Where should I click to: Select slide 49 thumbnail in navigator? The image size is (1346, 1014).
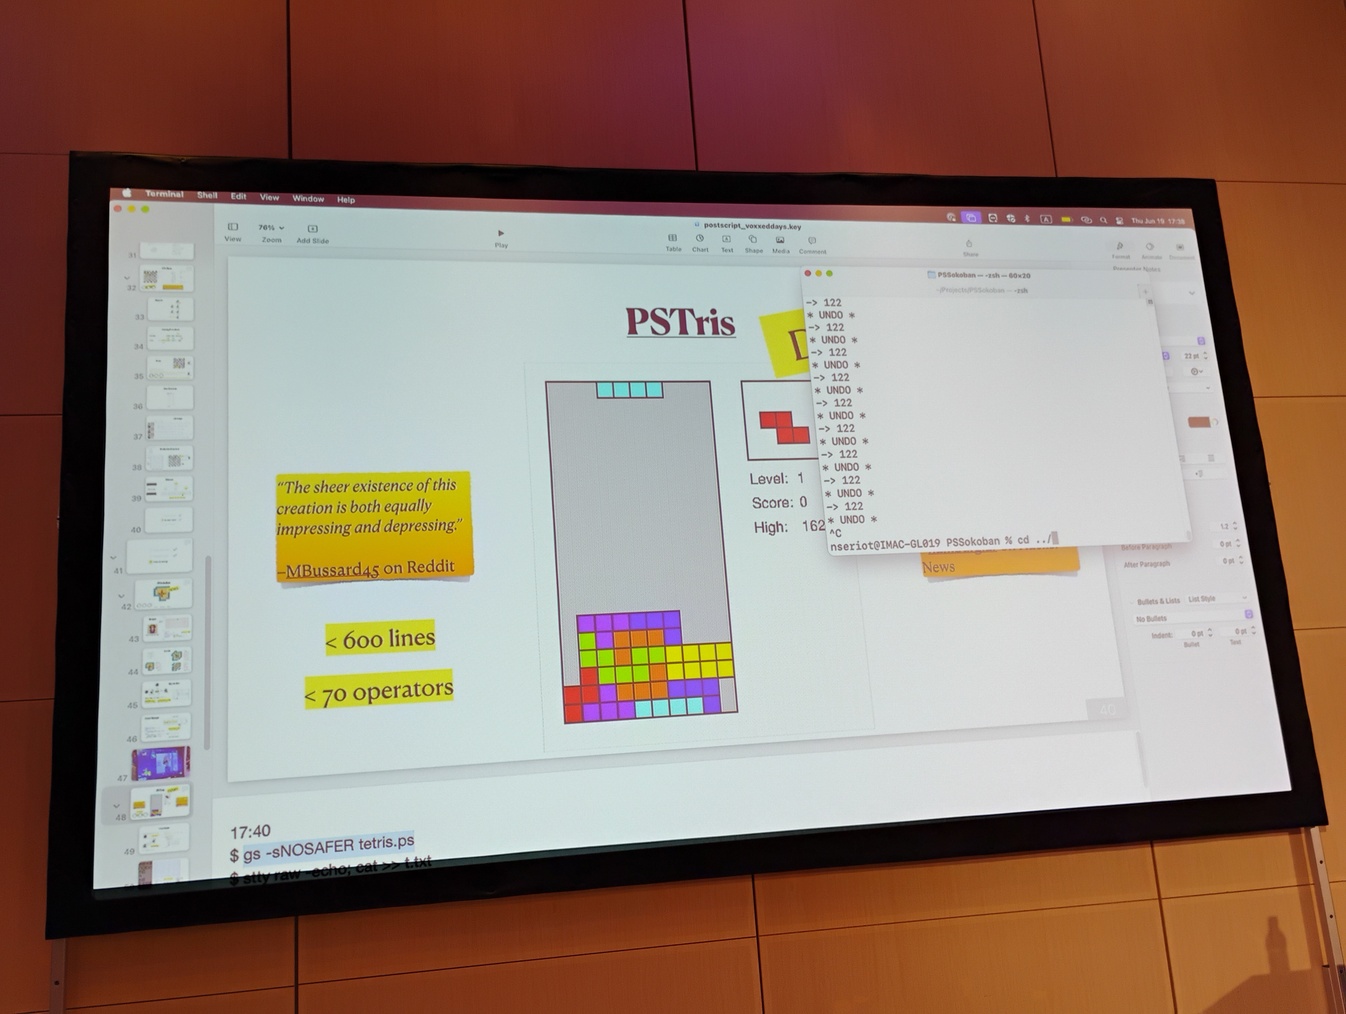[163, 839]
